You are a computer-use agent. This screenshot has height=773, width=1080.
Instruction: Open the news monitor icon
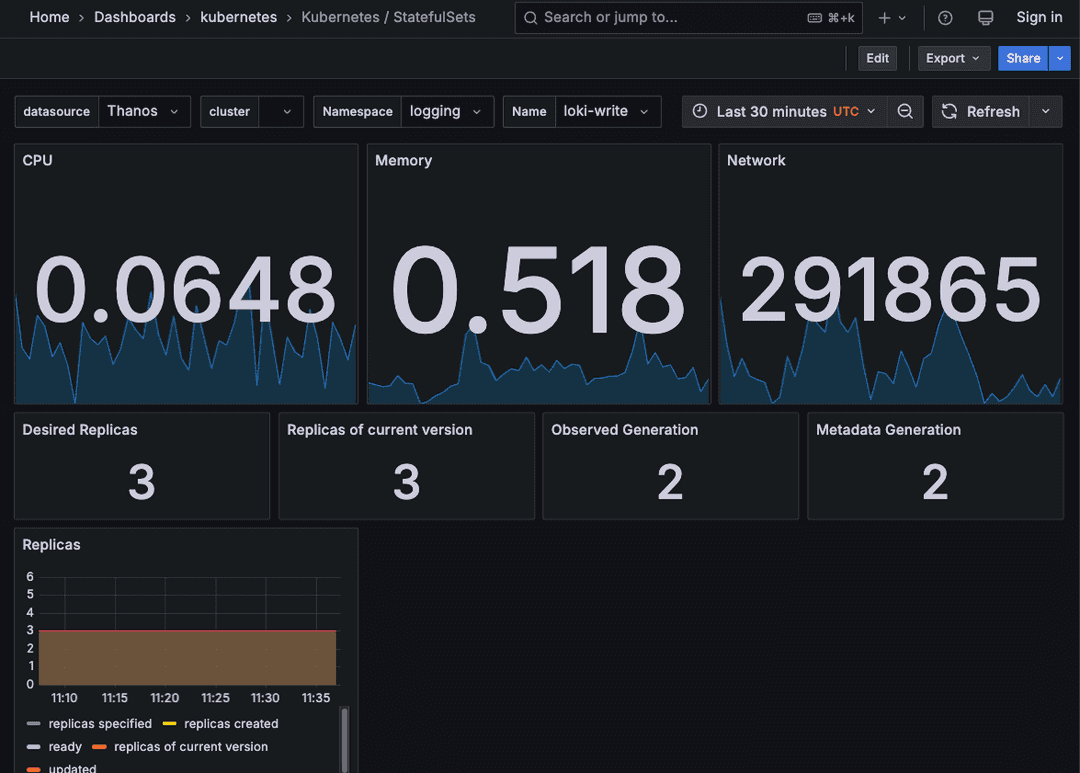coord(986,18)
